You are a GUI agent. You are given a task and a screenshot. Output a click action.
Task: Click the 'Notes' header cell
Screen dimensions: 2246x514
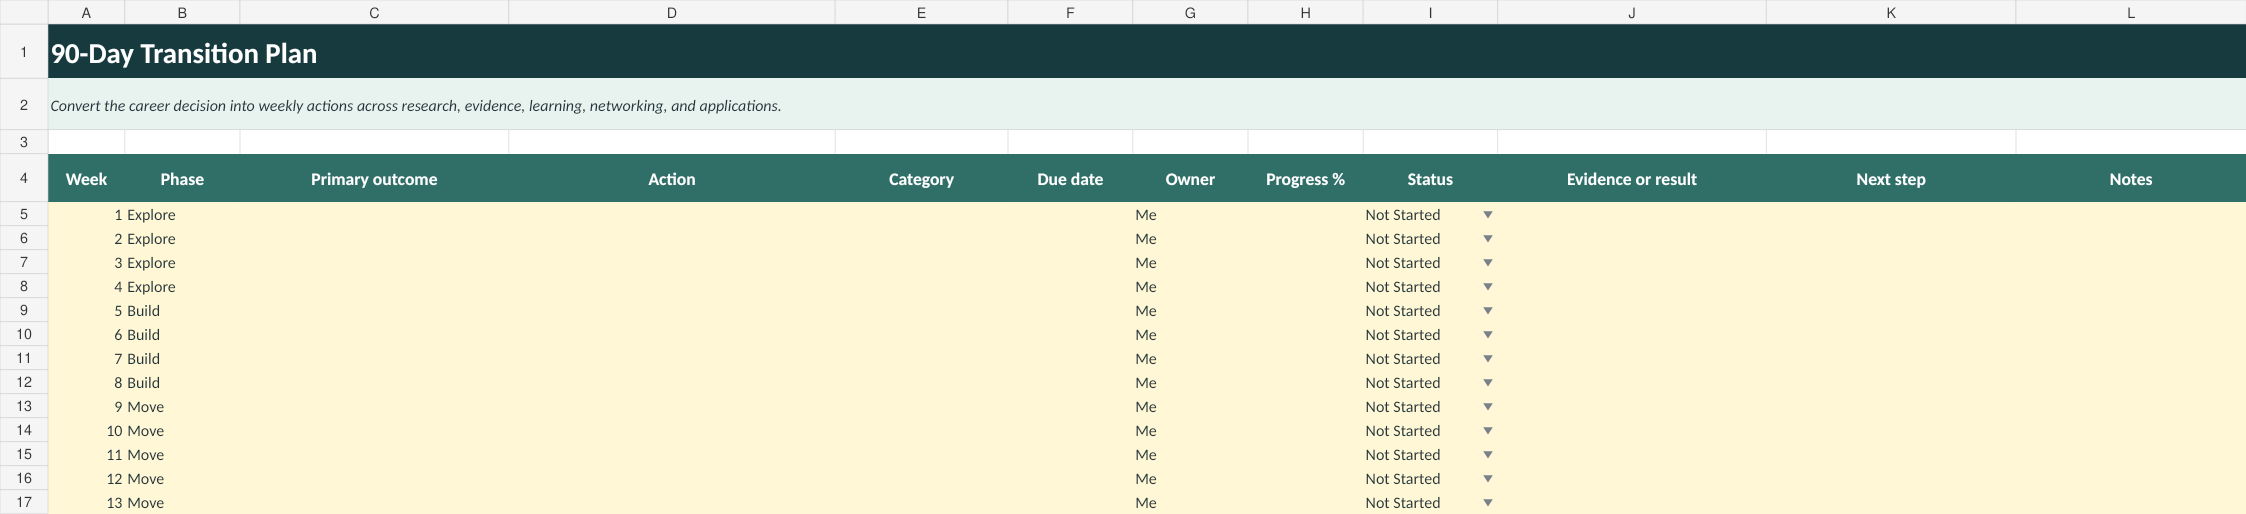[2131, 179]
